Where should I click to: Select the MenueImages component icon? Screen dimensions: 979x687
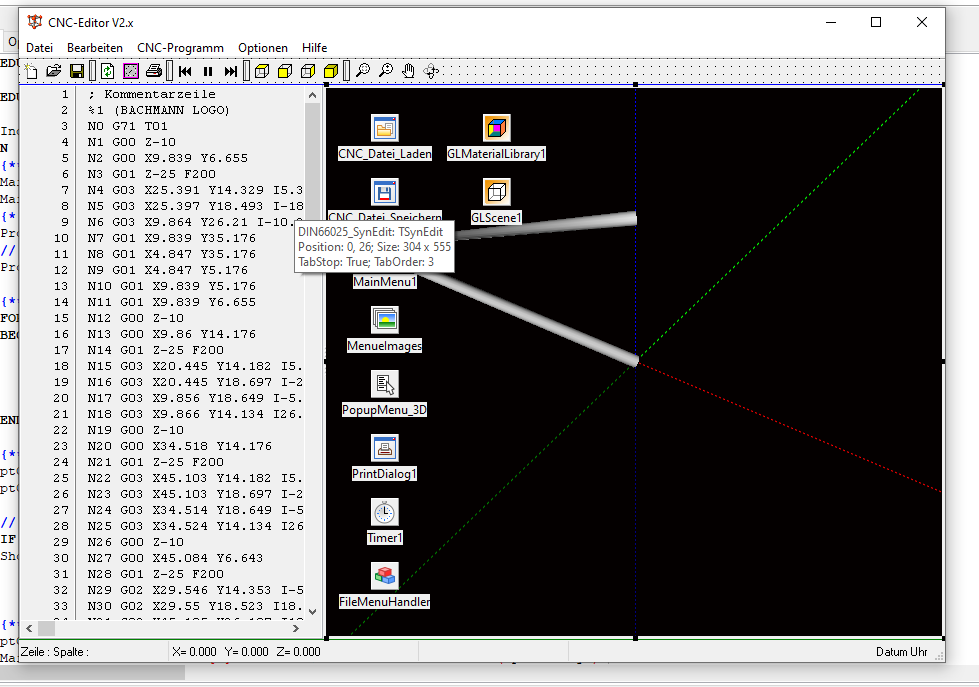coord(385,320)
